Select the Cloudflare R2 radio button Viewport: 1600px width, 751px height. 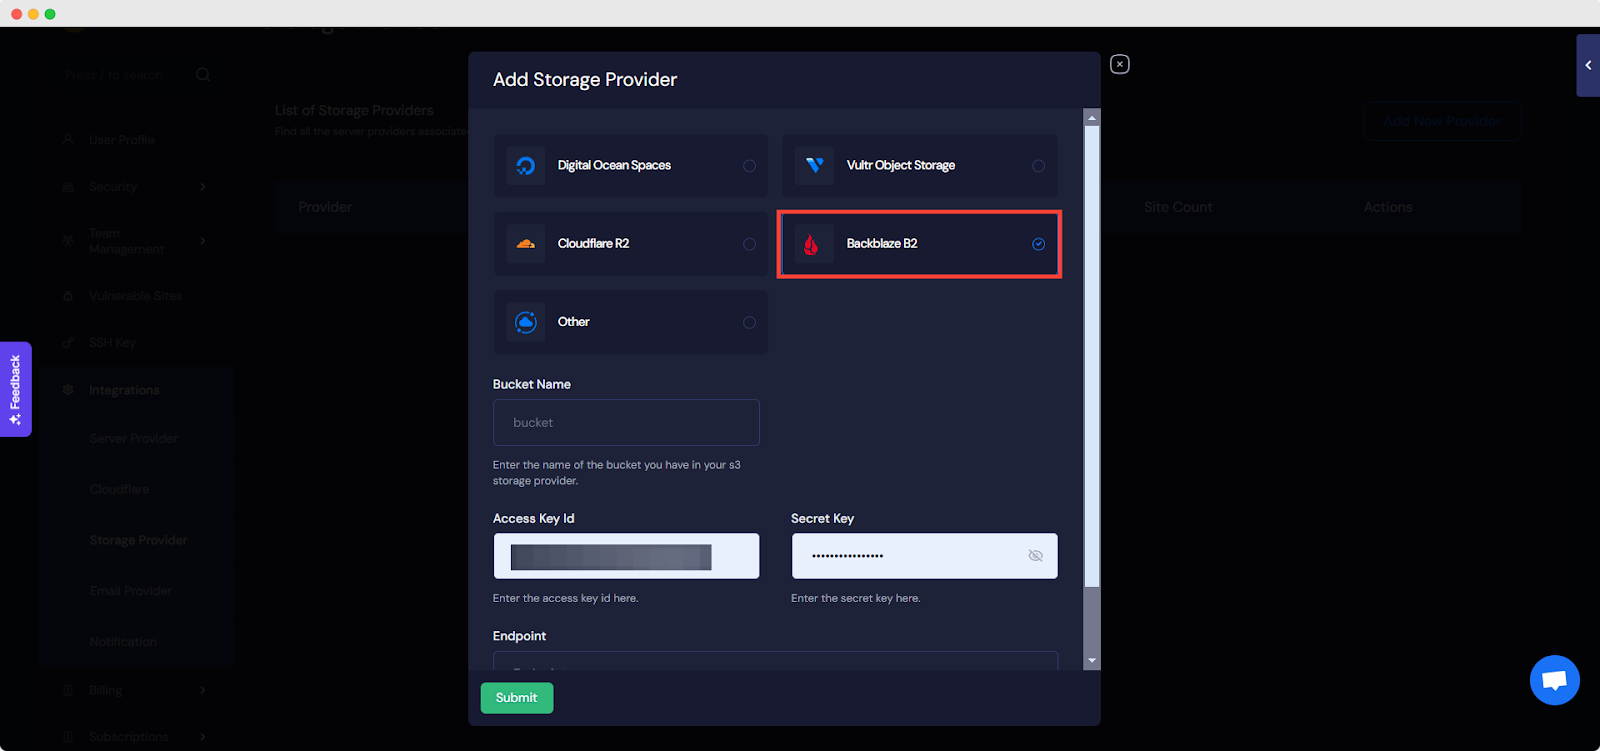coord(749,244)
